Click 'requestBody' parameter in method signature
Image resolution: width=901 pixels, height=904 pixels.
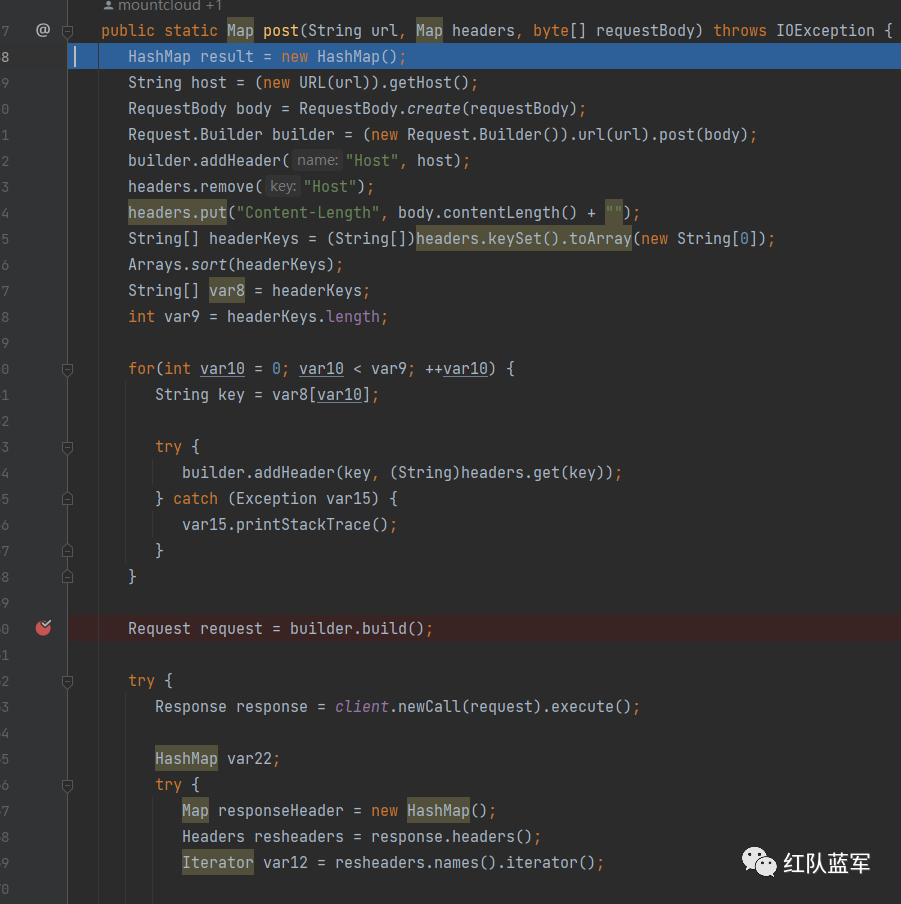645,31
